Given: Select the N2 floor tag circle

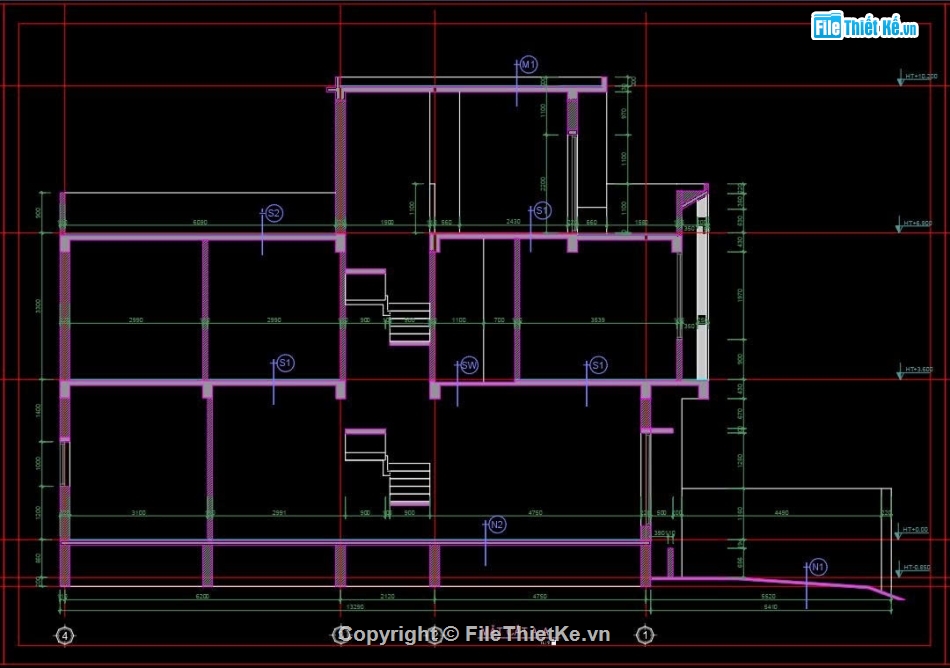Looking at the screenshot, I should (x=496, y=525).
